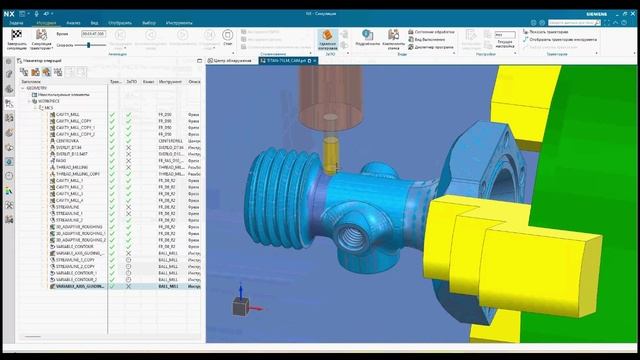Select the CENTROVKA operation
The image size is (640, 360).
(x=67, y=141)
